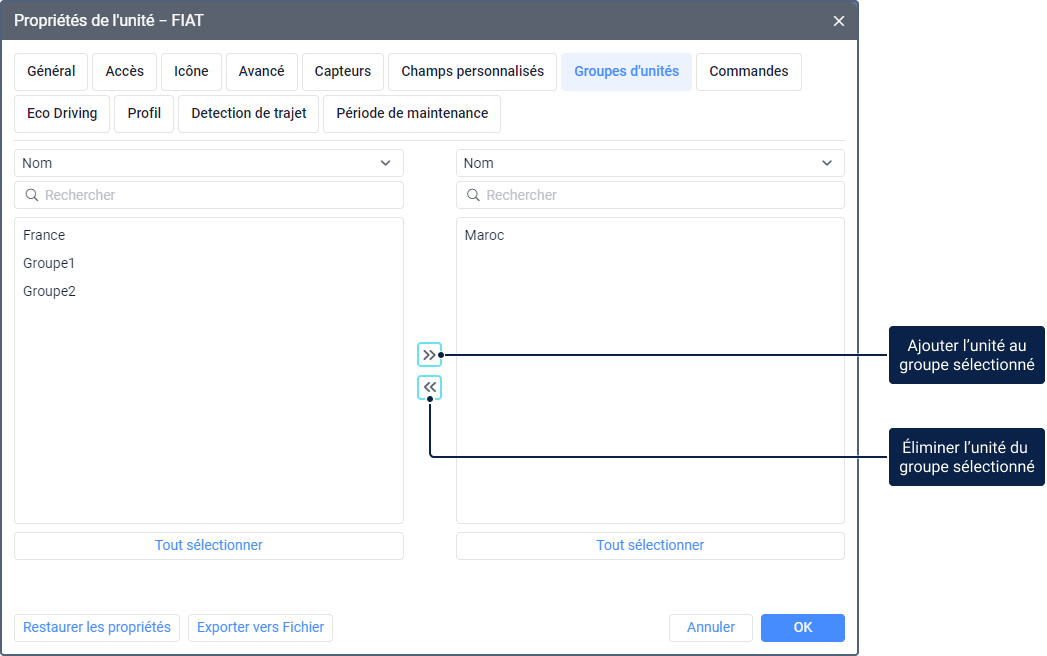This screenshot has width=1047, height=656.
Task: Click the left Rechercher search field
Action: pyautogui.click(x=220, y=195)
